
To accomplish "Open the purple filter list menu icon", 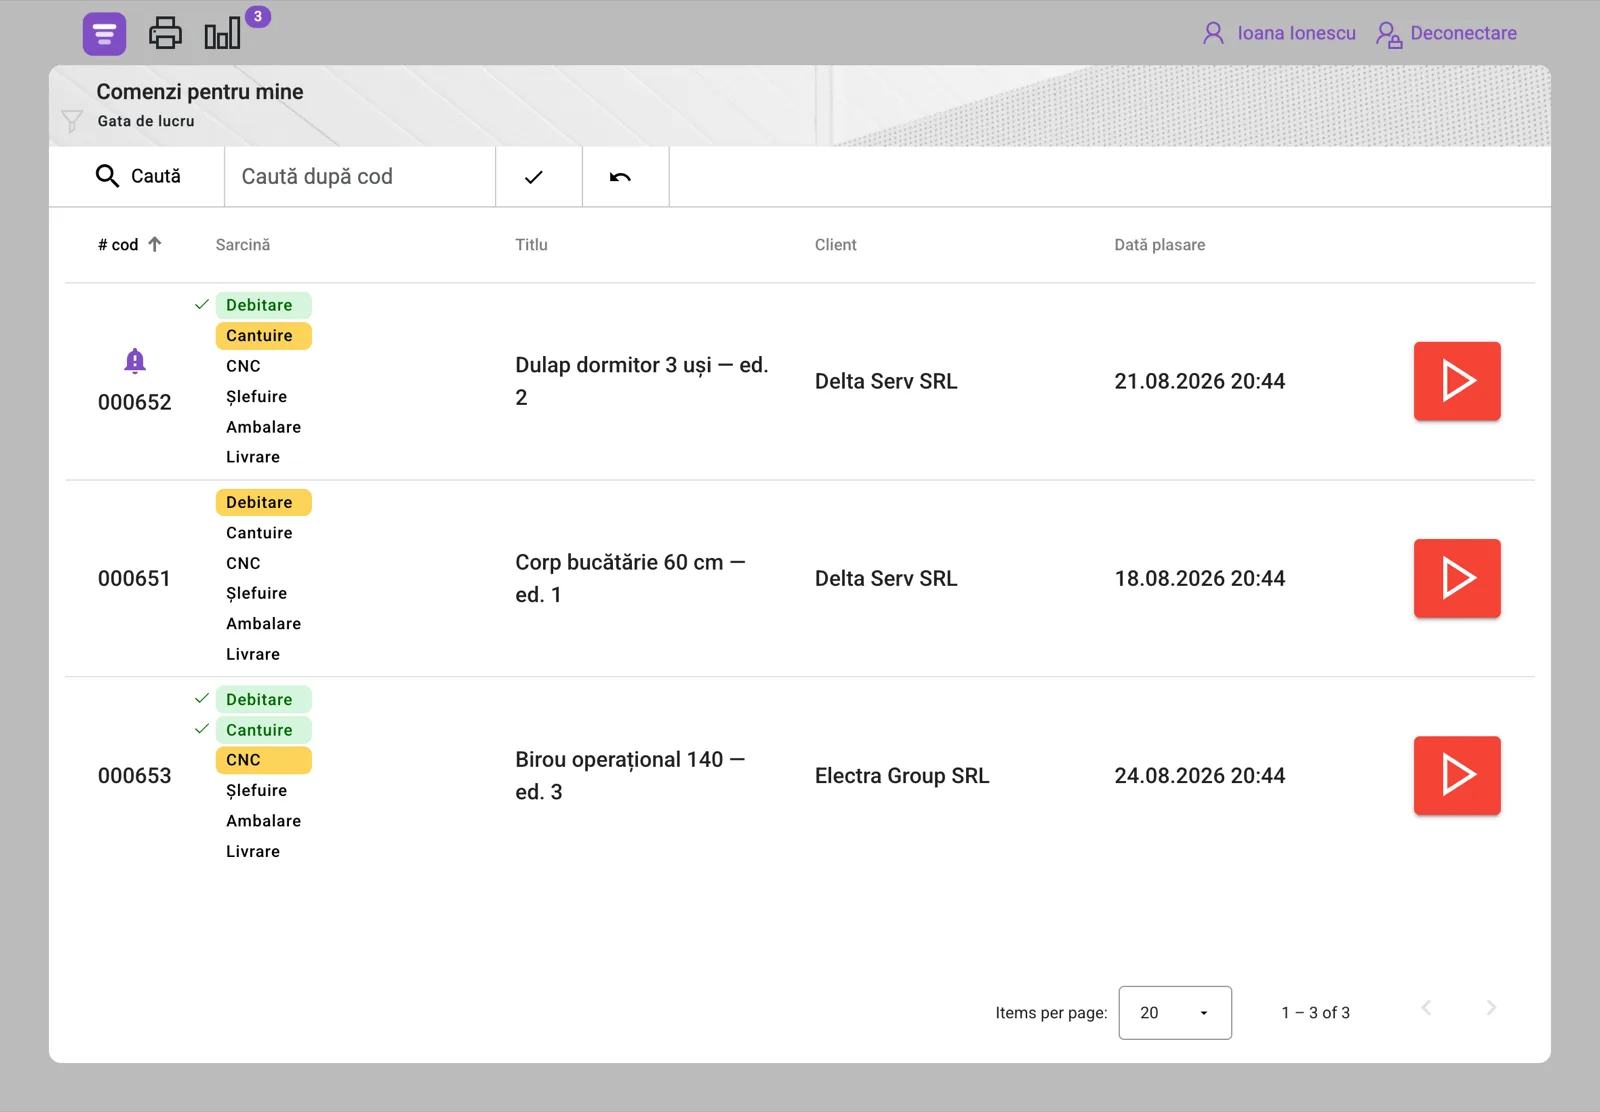I will click(104, 34).
